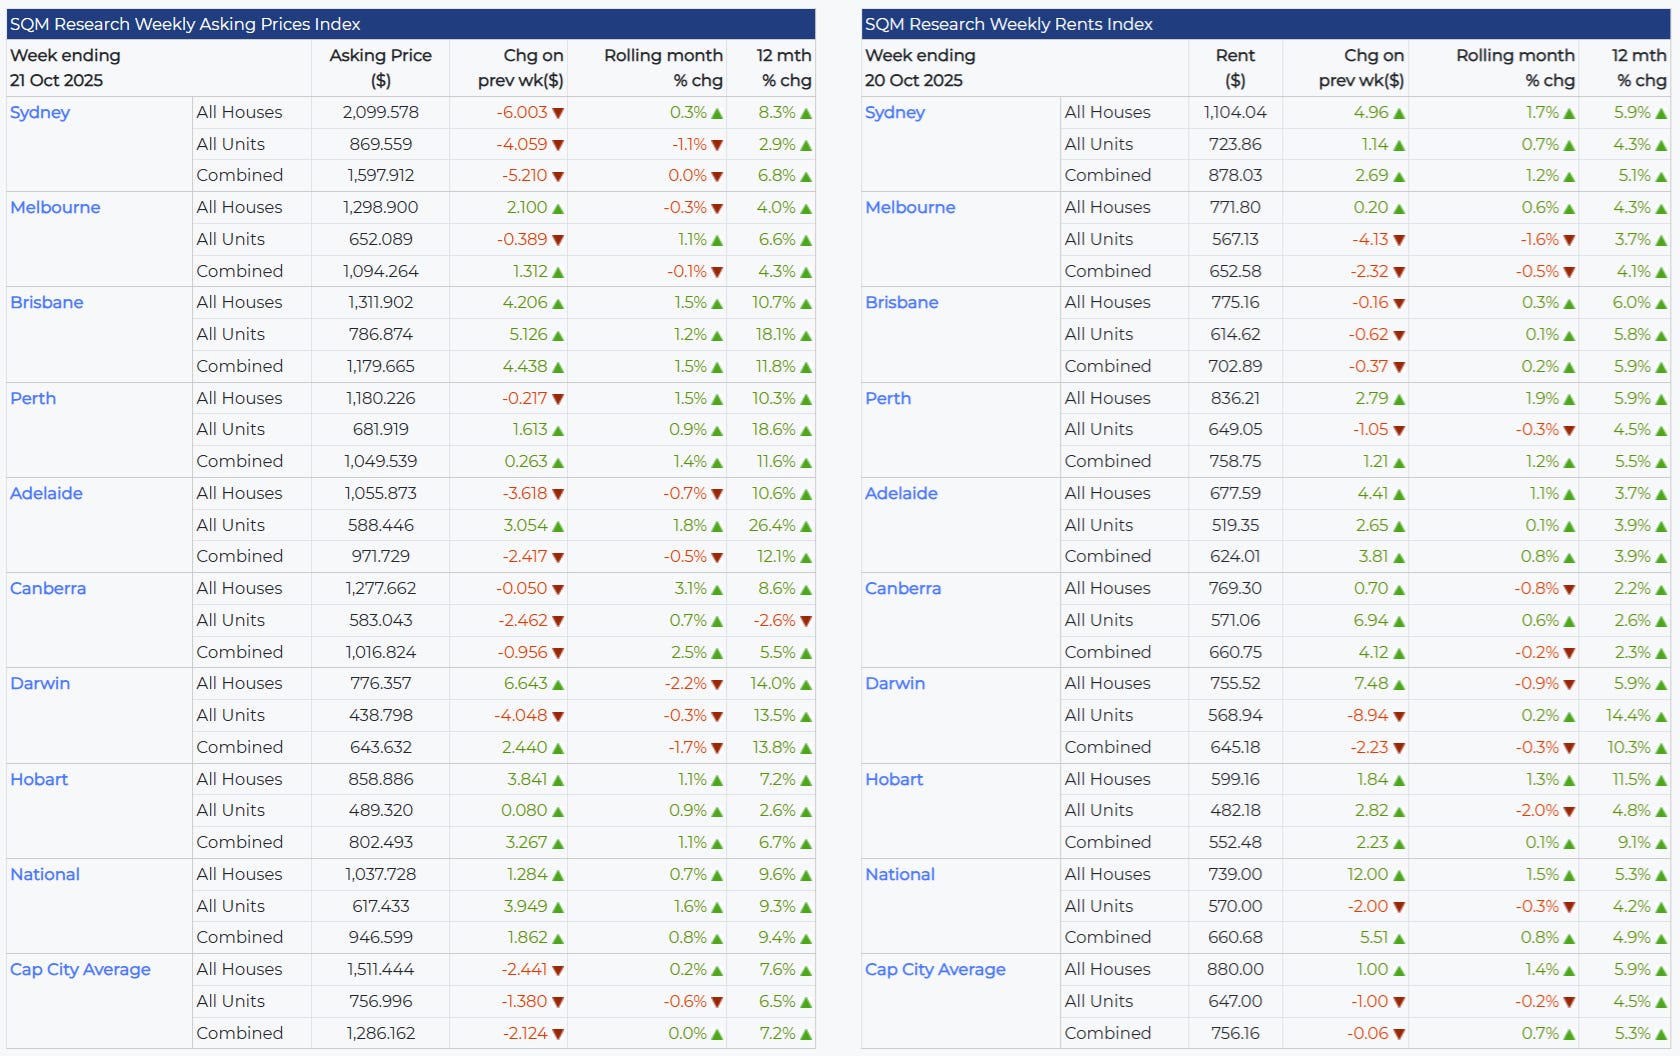Open the National link in Asking Prices table
The width and height of the screenshot is (1680, 1056).
tap(45, 874)
